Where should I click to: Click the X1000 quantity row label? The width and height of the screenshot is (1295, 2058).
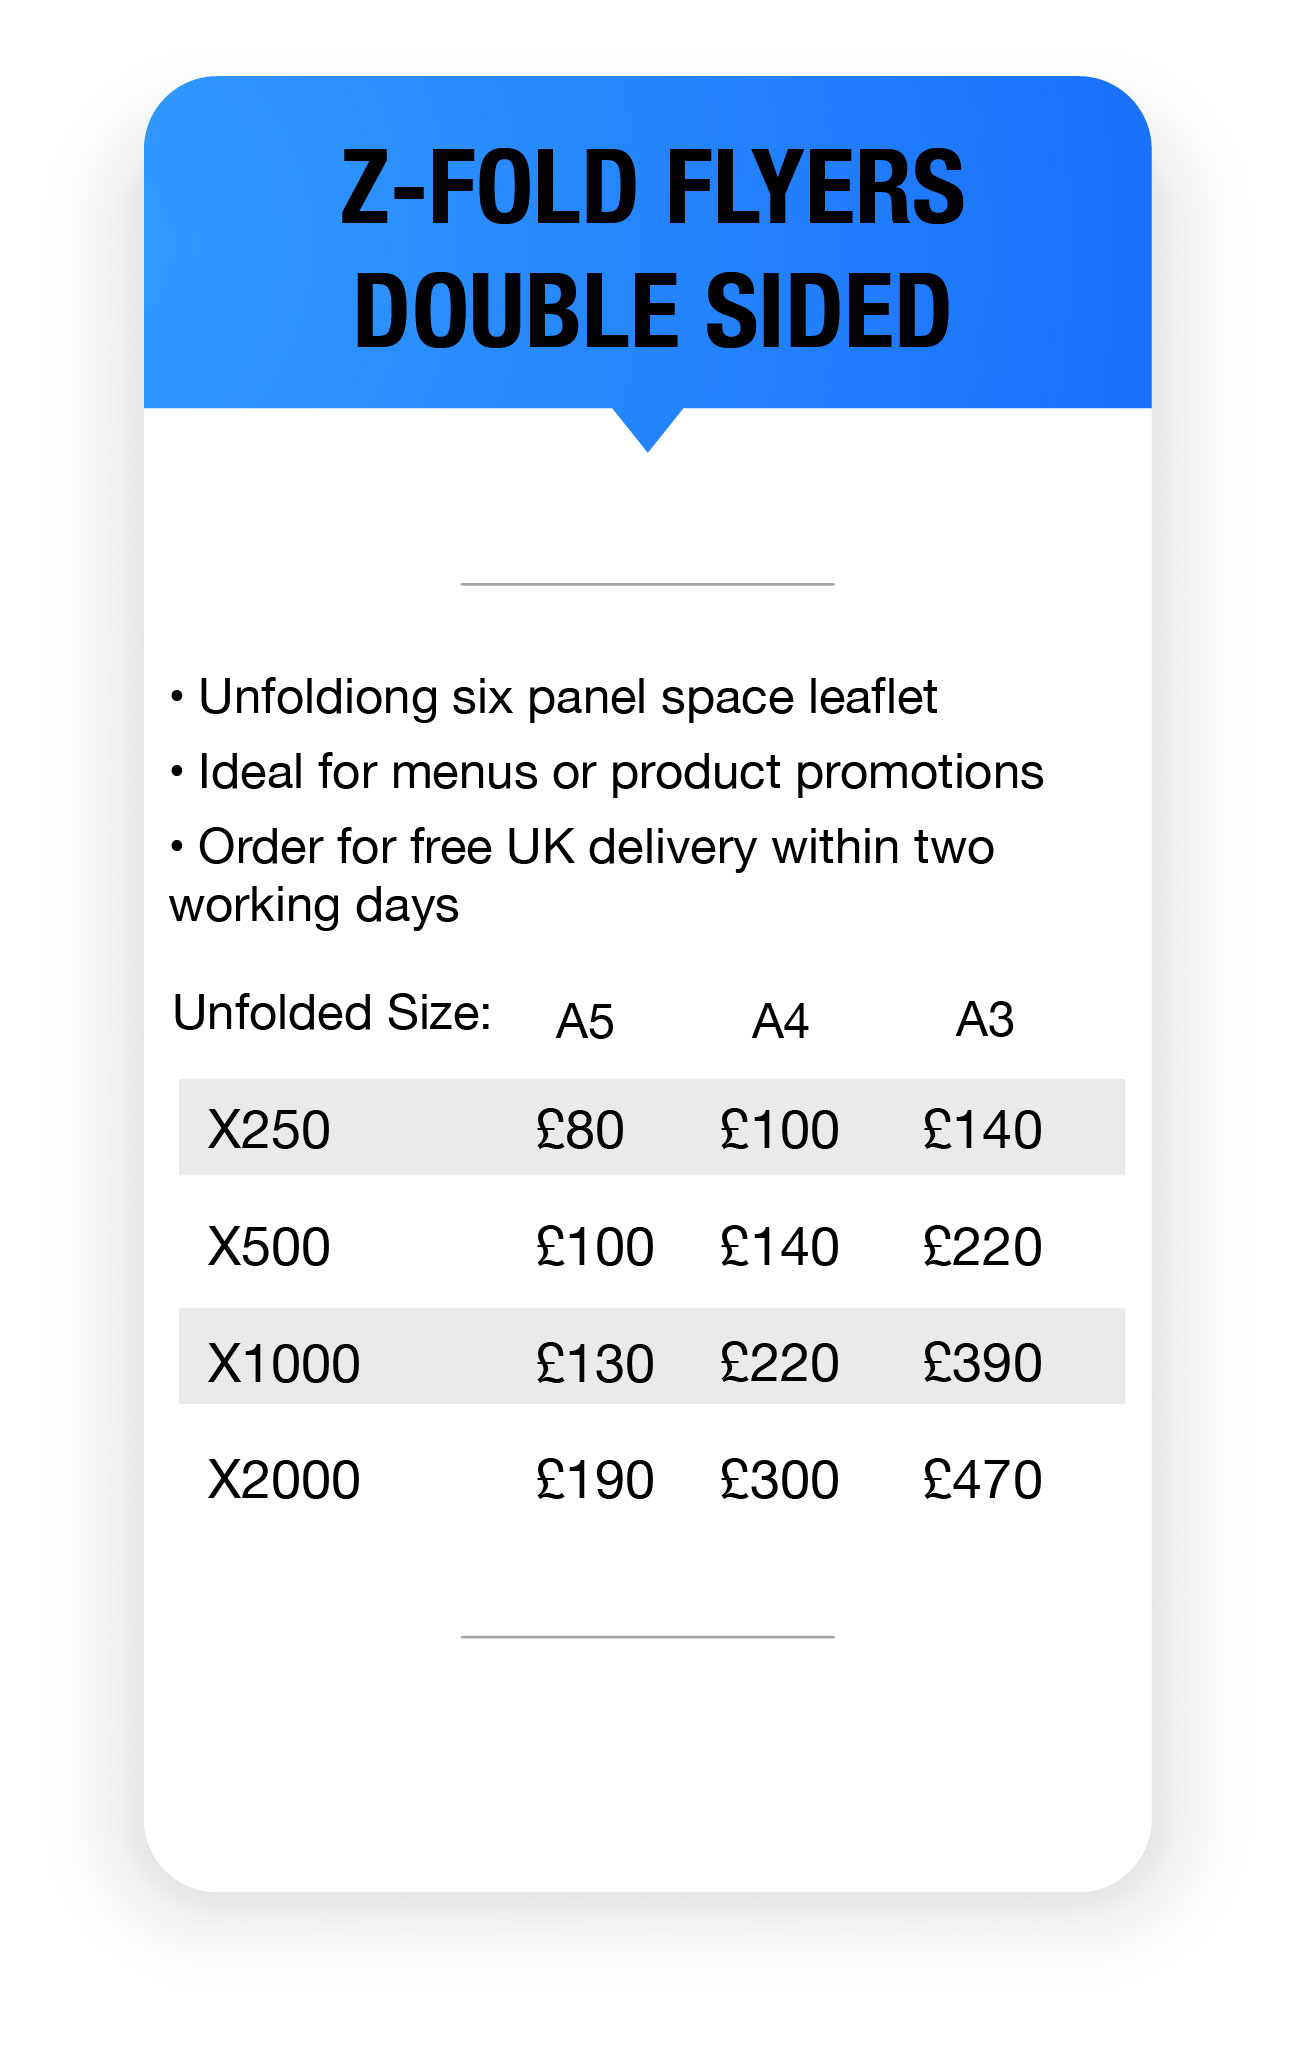pos(284,1363)
